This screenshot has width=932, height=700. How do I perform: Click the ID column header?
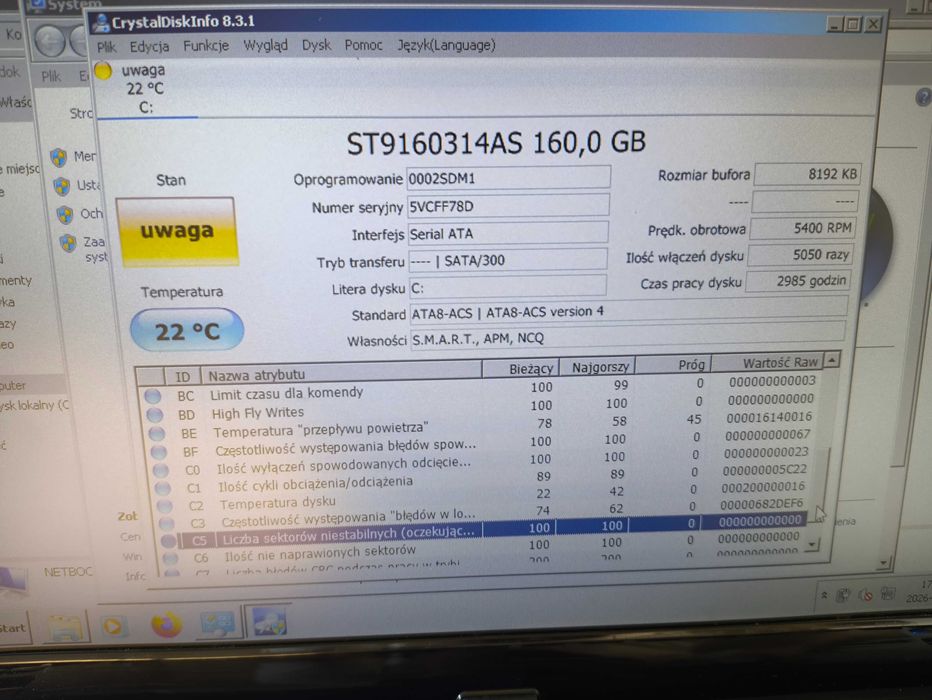pos(182,377)
